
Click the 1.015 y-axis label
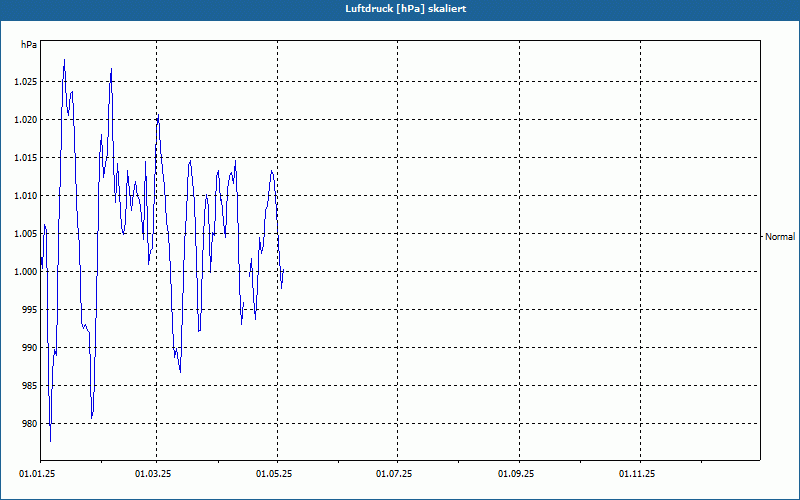point(26,158)
